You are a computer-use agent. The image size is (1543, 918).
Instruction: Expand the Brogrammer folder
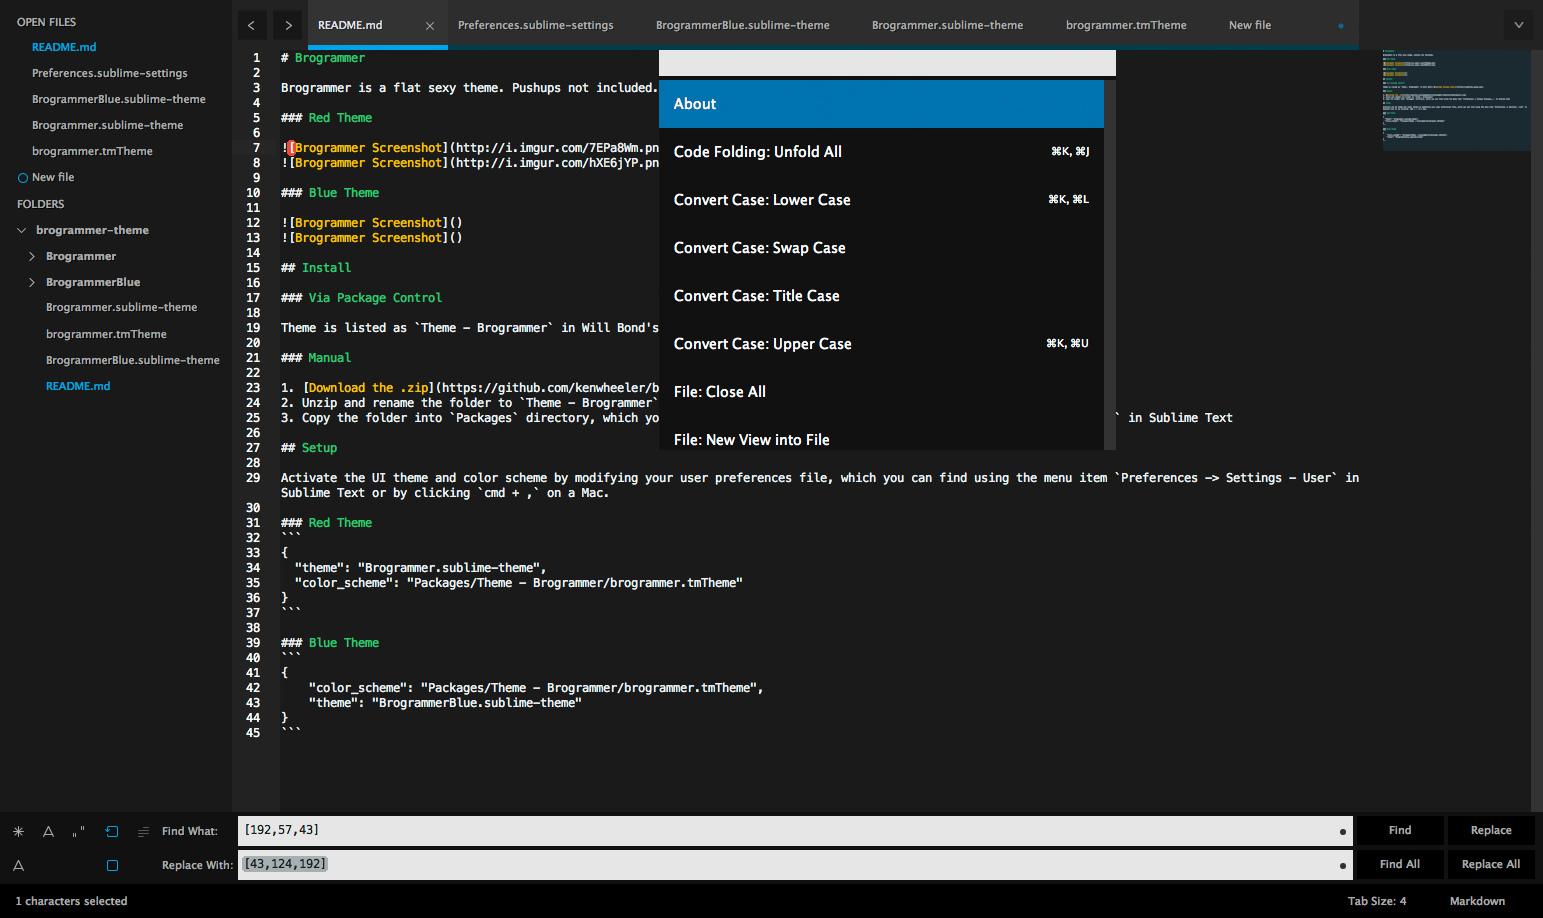click(x=31, y=256)
